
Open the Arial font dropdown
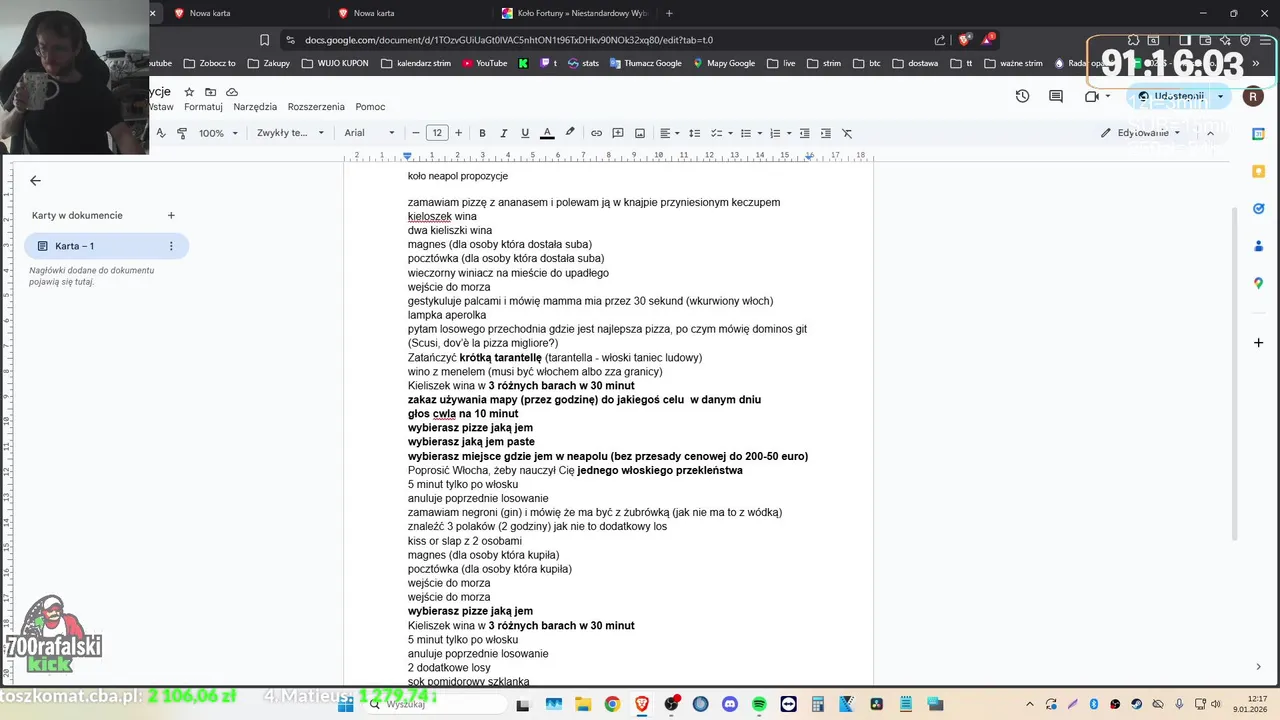(369, 133)
